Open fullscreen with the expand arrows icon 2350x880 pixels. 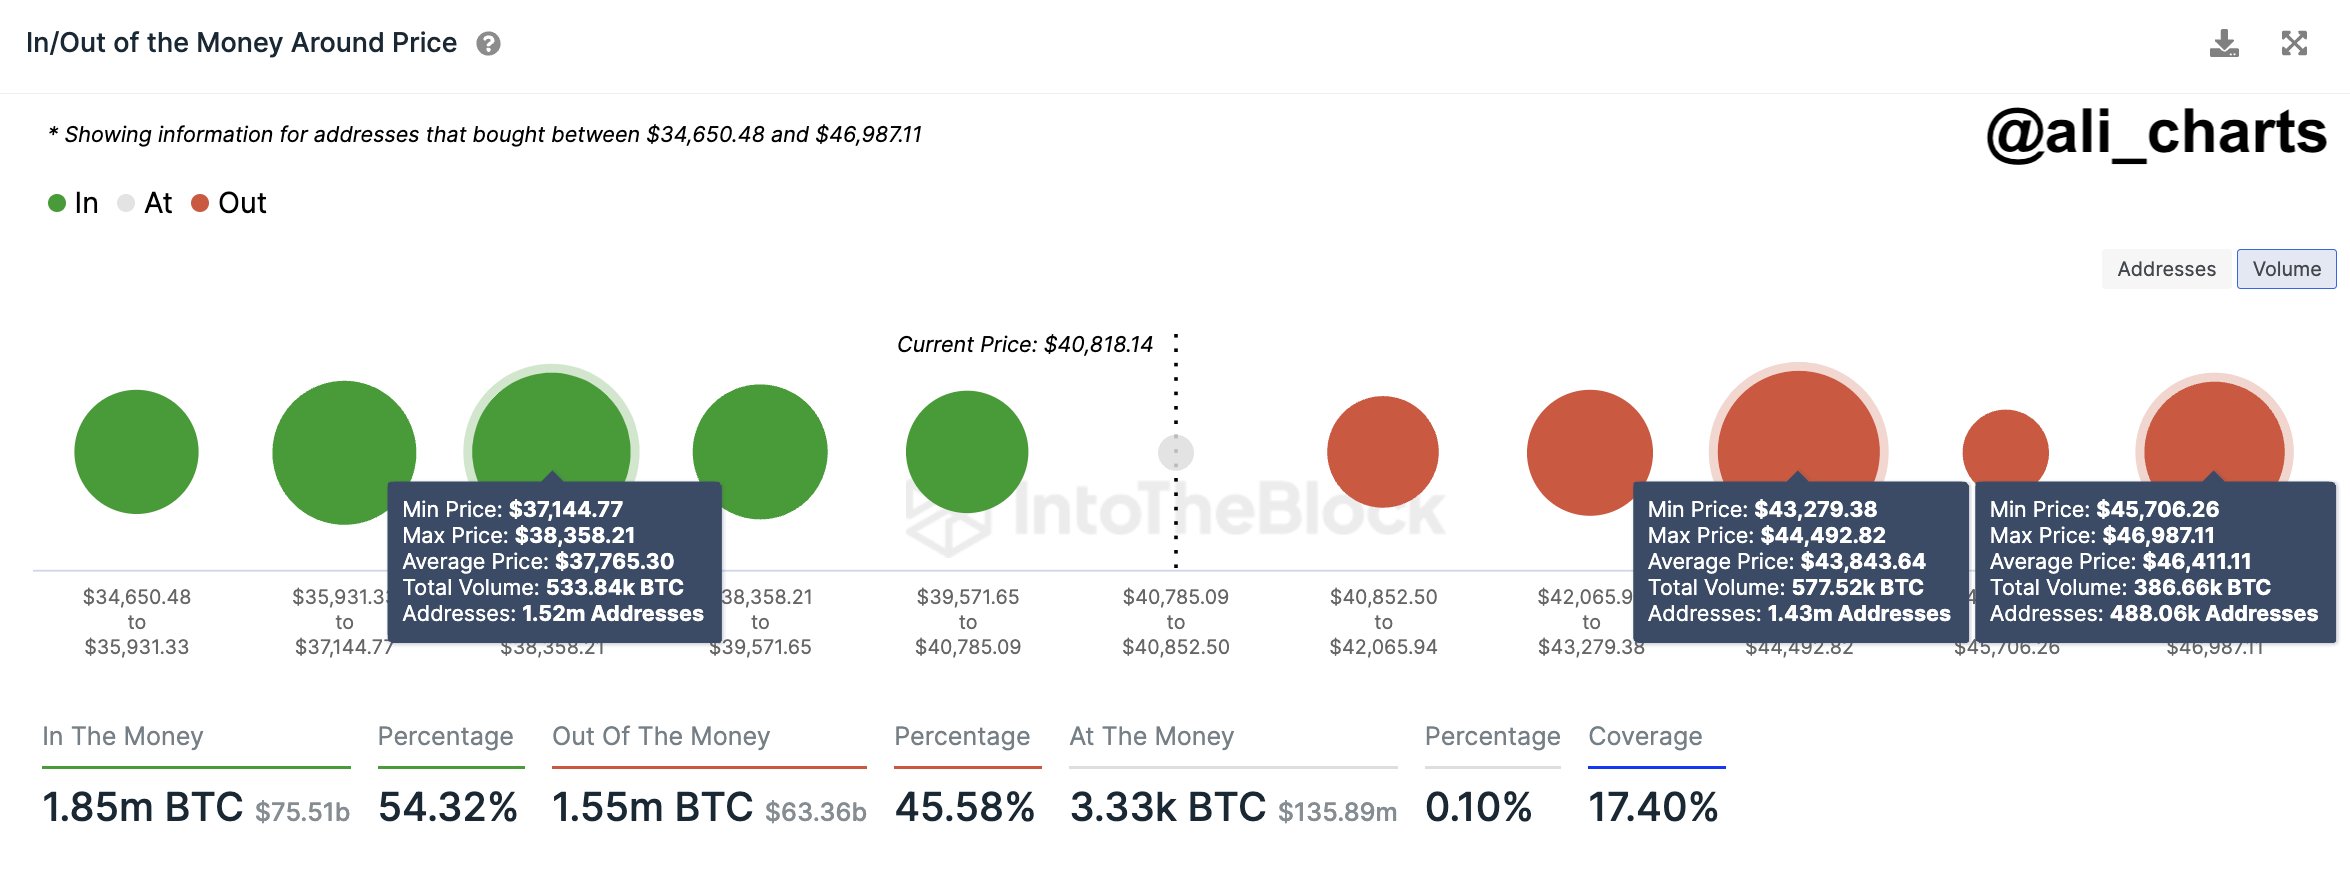point(2294,43)
